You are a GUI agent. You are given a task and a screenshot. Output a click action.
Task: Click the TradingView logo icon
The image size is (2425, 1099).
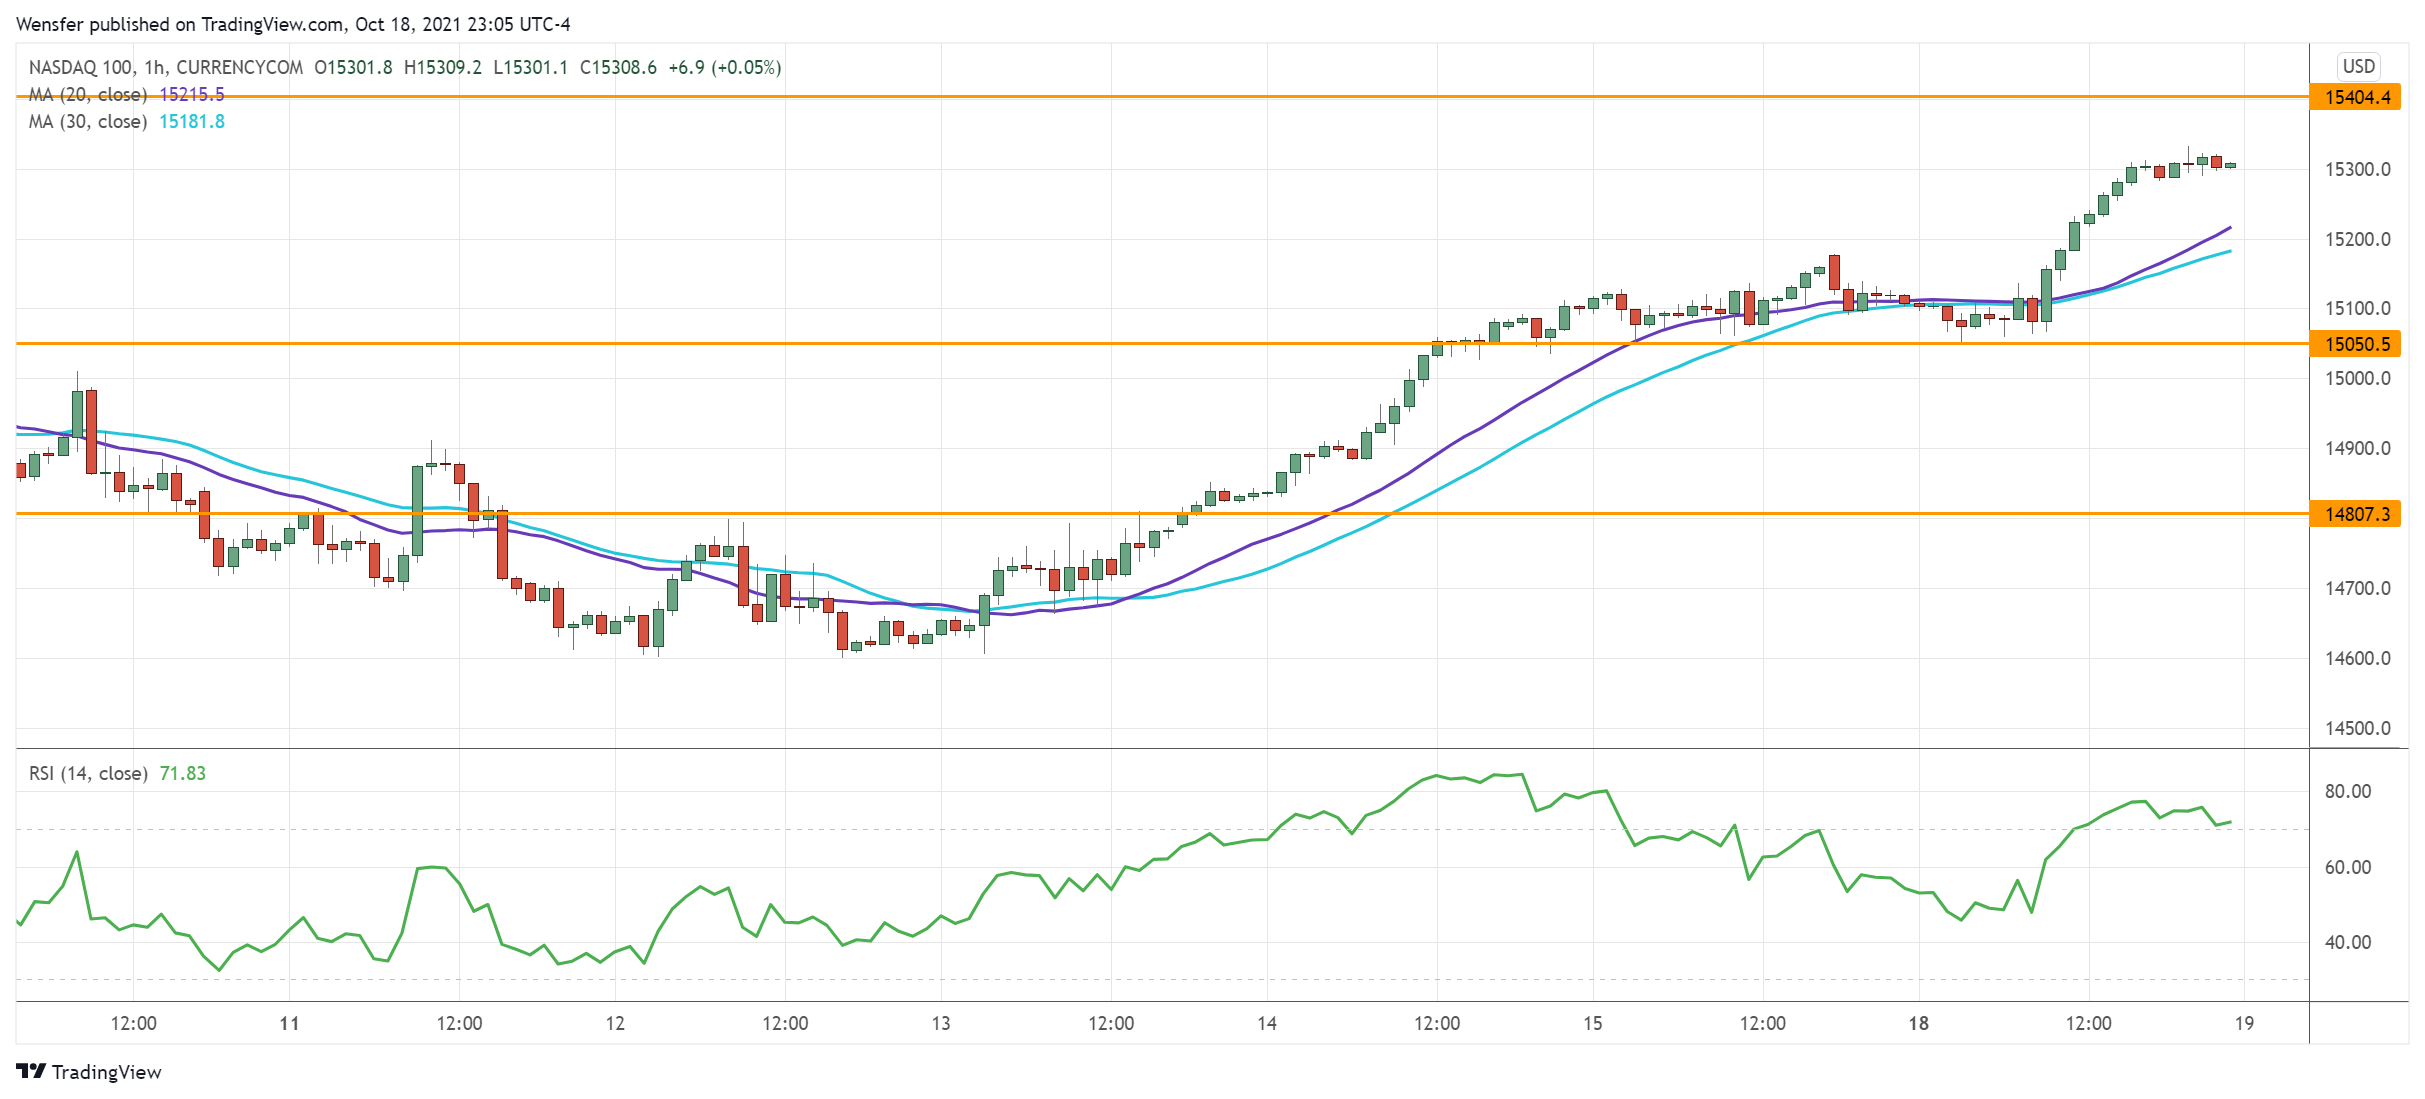click(x=31, y=1071)
